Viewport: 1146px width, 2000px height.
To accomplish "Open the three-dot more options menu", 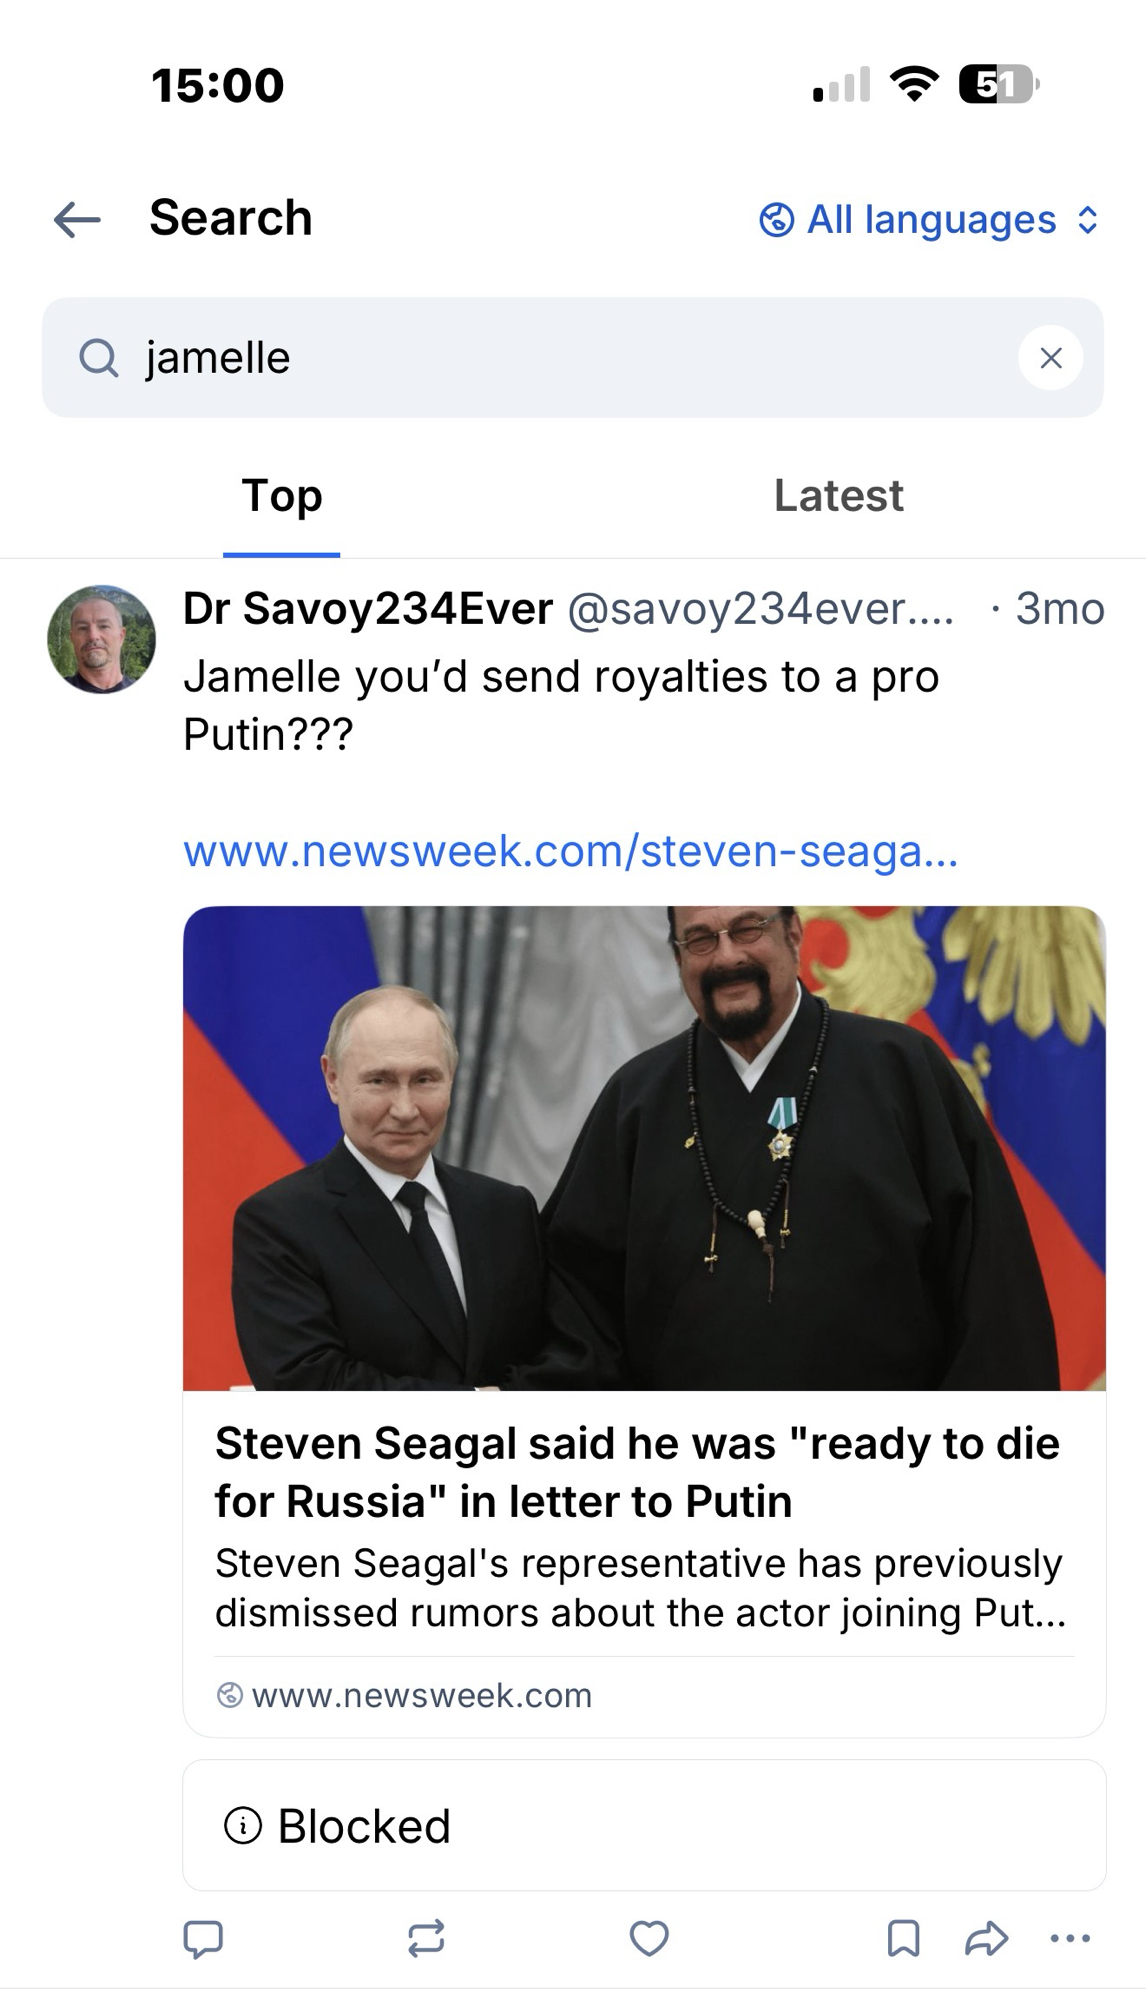I will [x=1070, y=1938].
